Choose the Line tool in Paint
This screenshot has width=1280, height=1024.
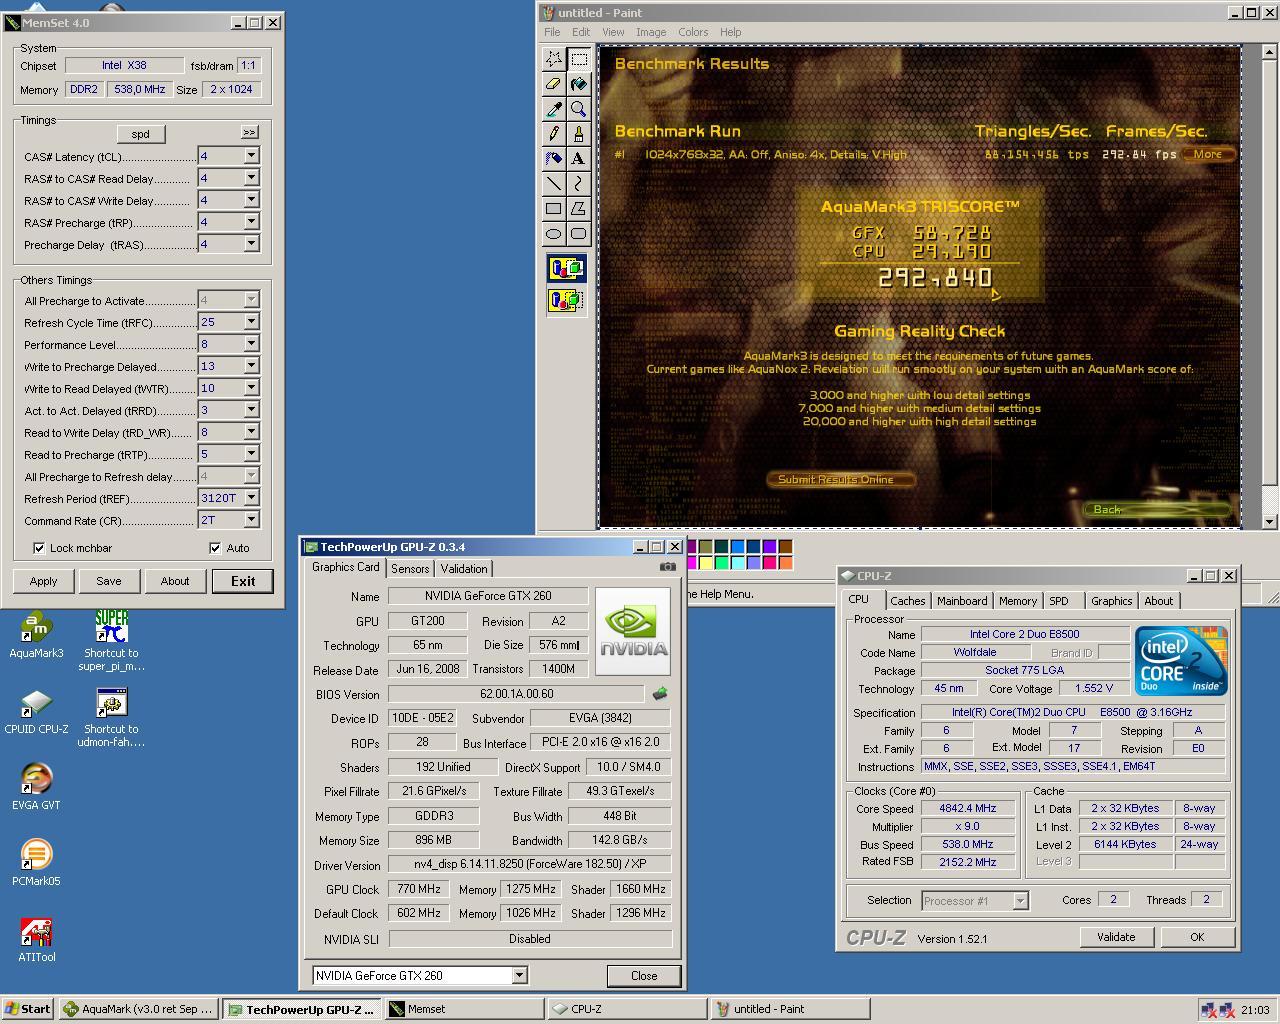[x=553, y=184]
